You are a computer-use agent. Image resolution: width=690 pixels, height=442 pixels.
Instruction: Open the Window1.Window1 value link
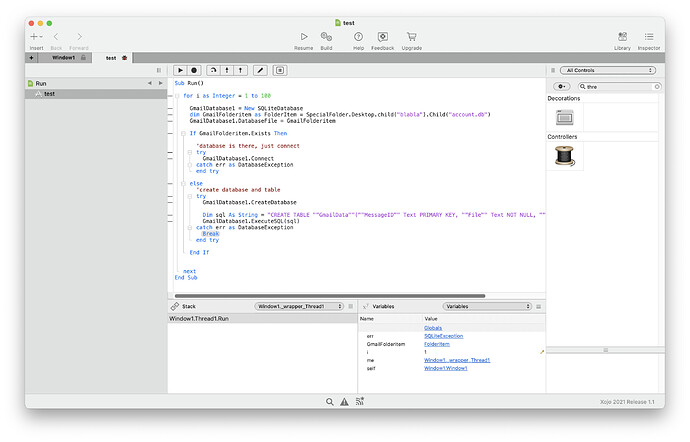coord(445,368)
